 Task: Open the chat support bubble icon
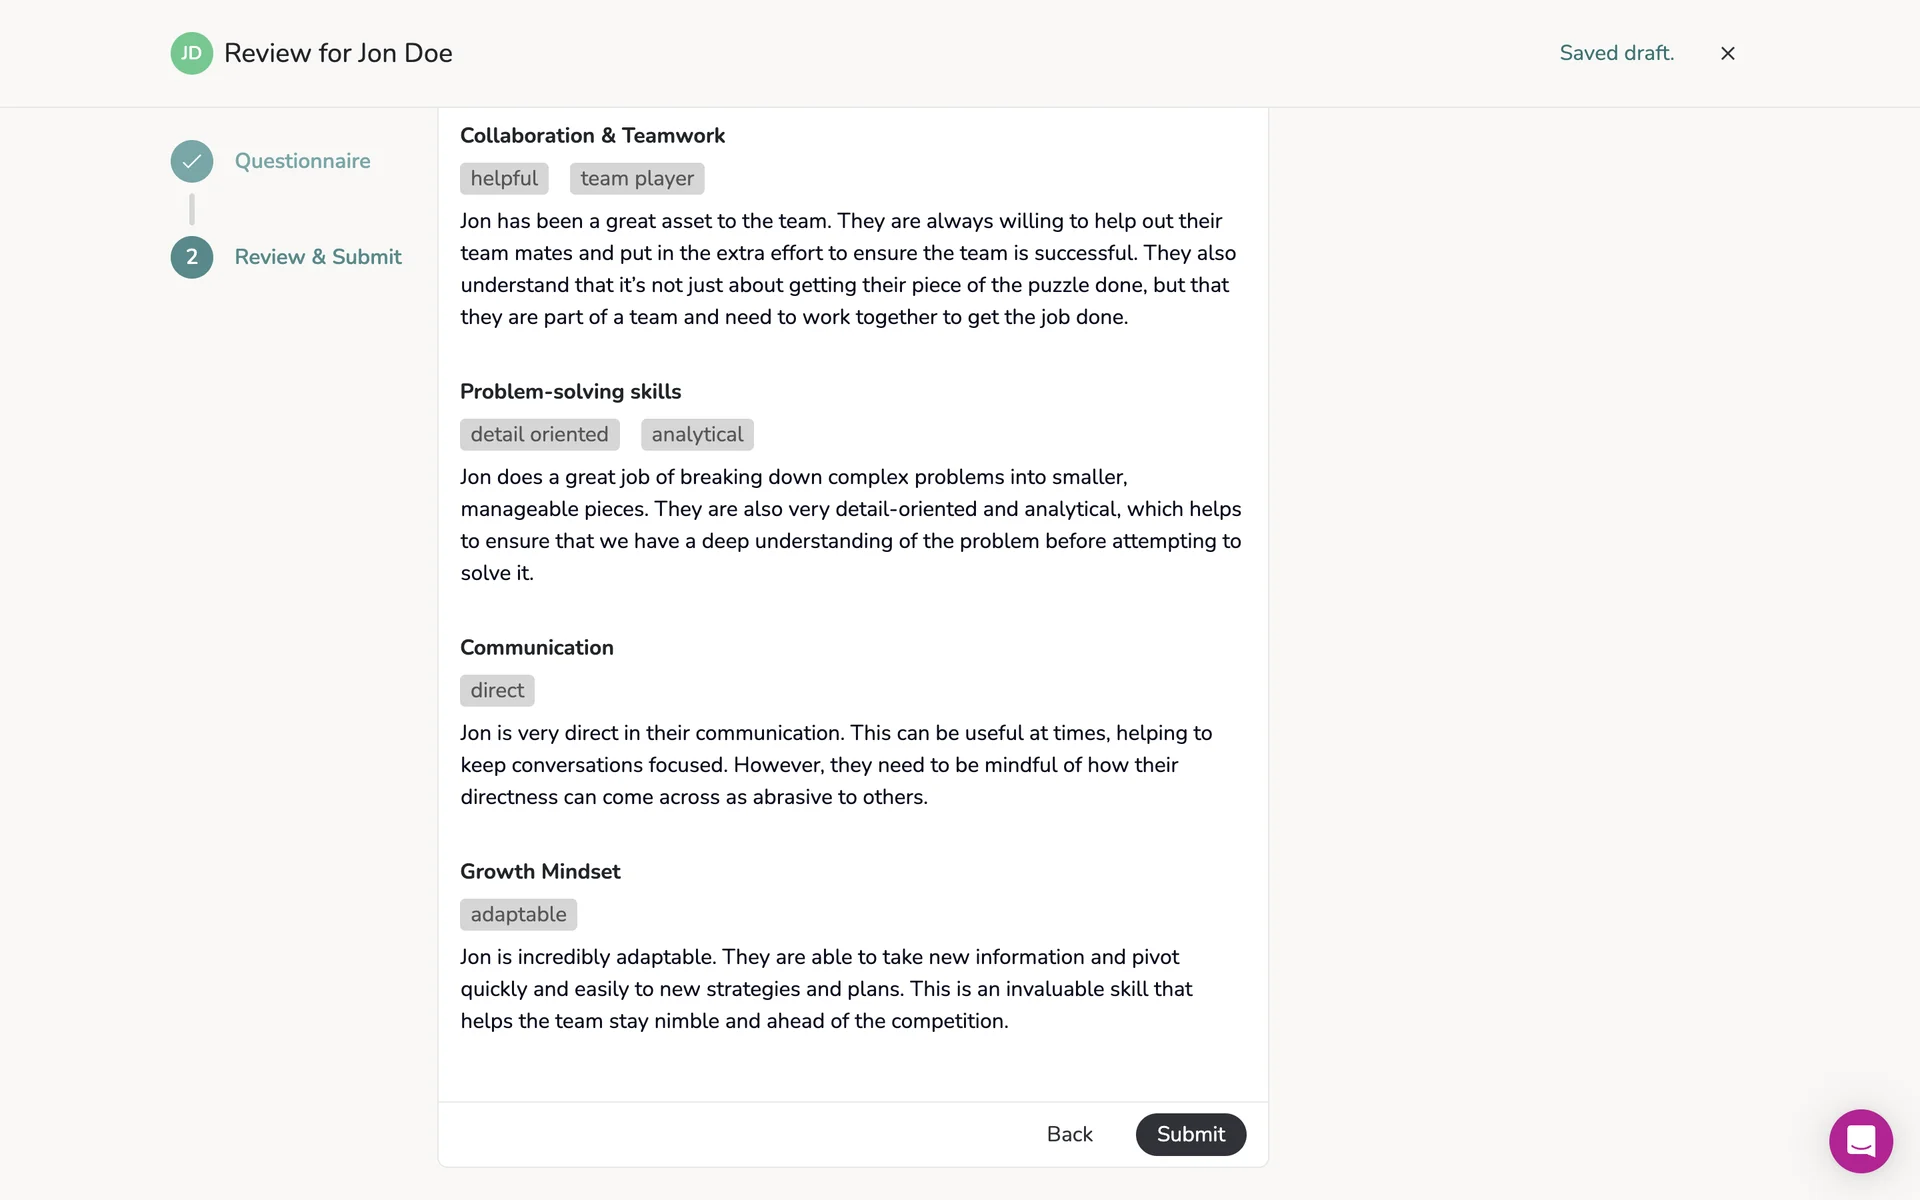[x=1860, y=1140]
